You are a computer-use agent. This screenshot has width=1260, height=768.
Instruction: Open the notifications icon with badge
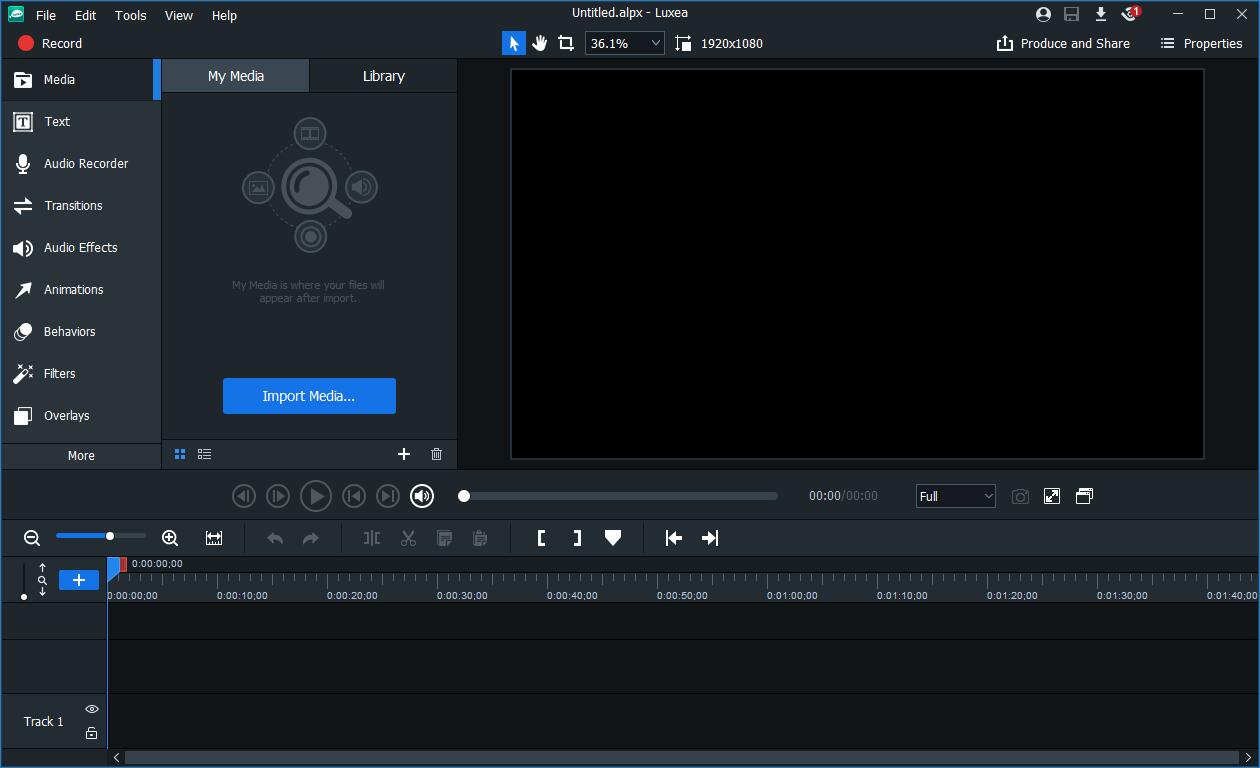tap(1130, 14)
